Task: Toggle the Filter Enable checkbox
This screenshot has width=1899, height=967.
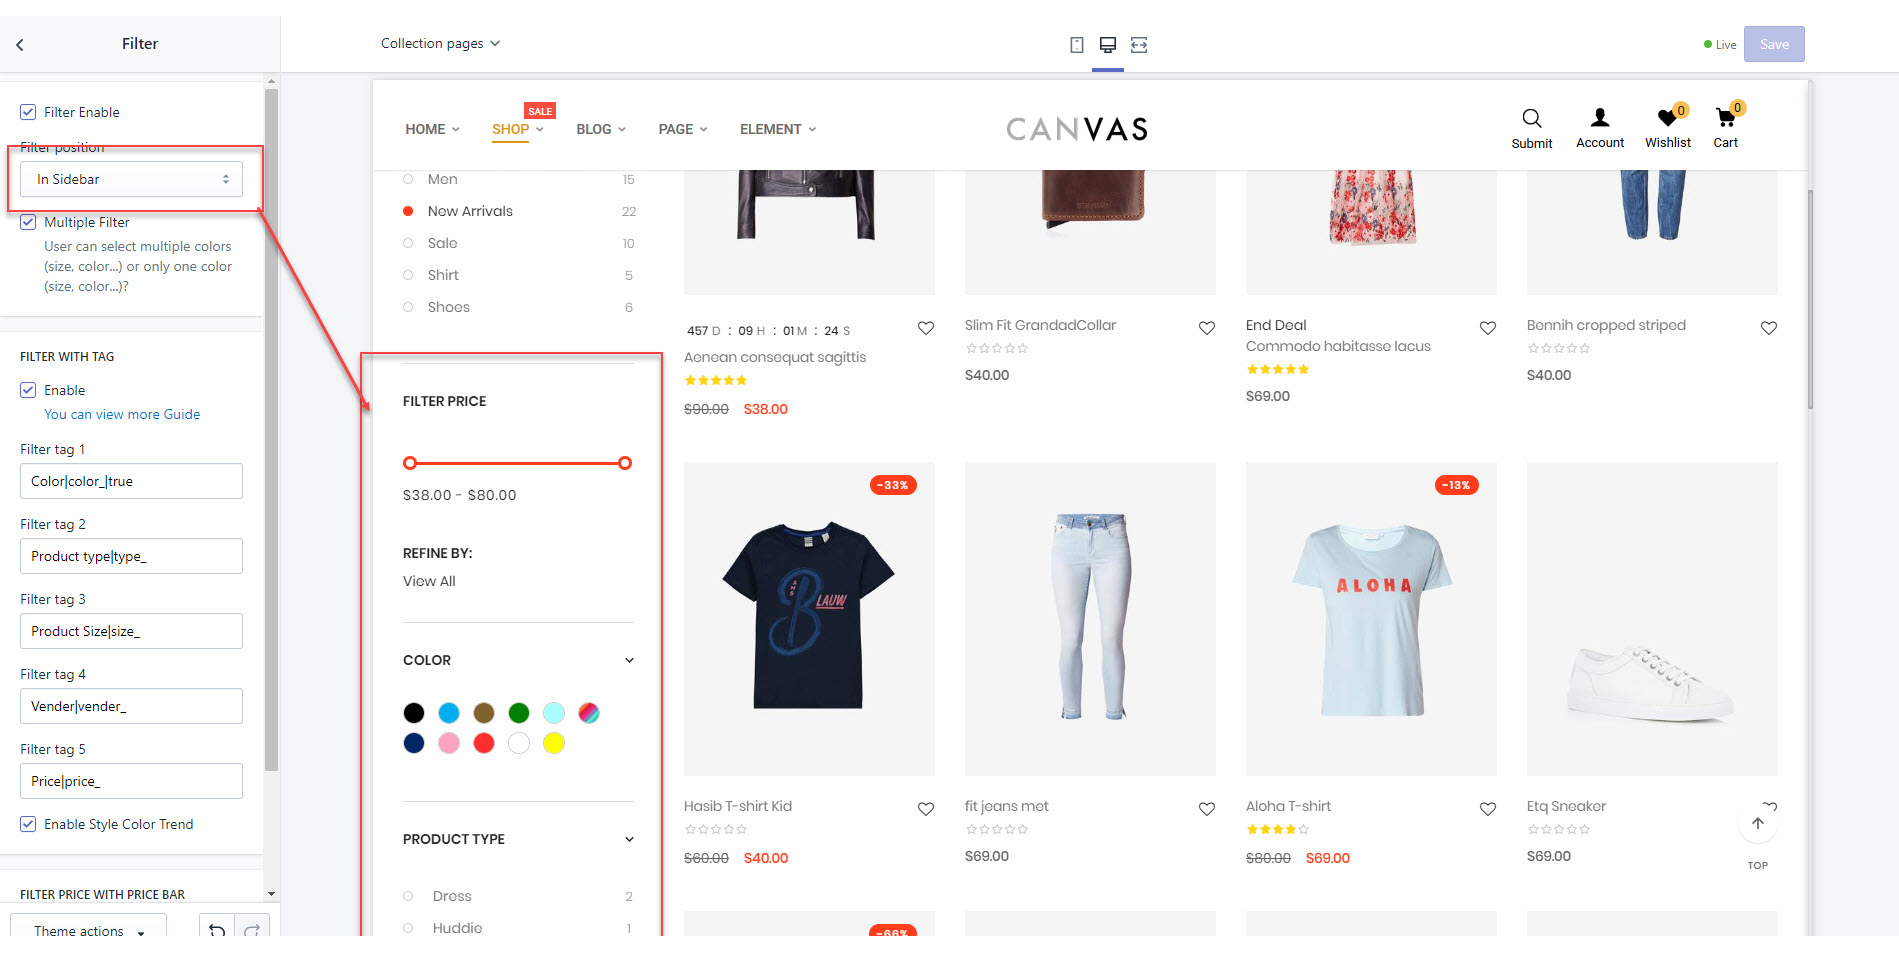Action: coord(28,112)
